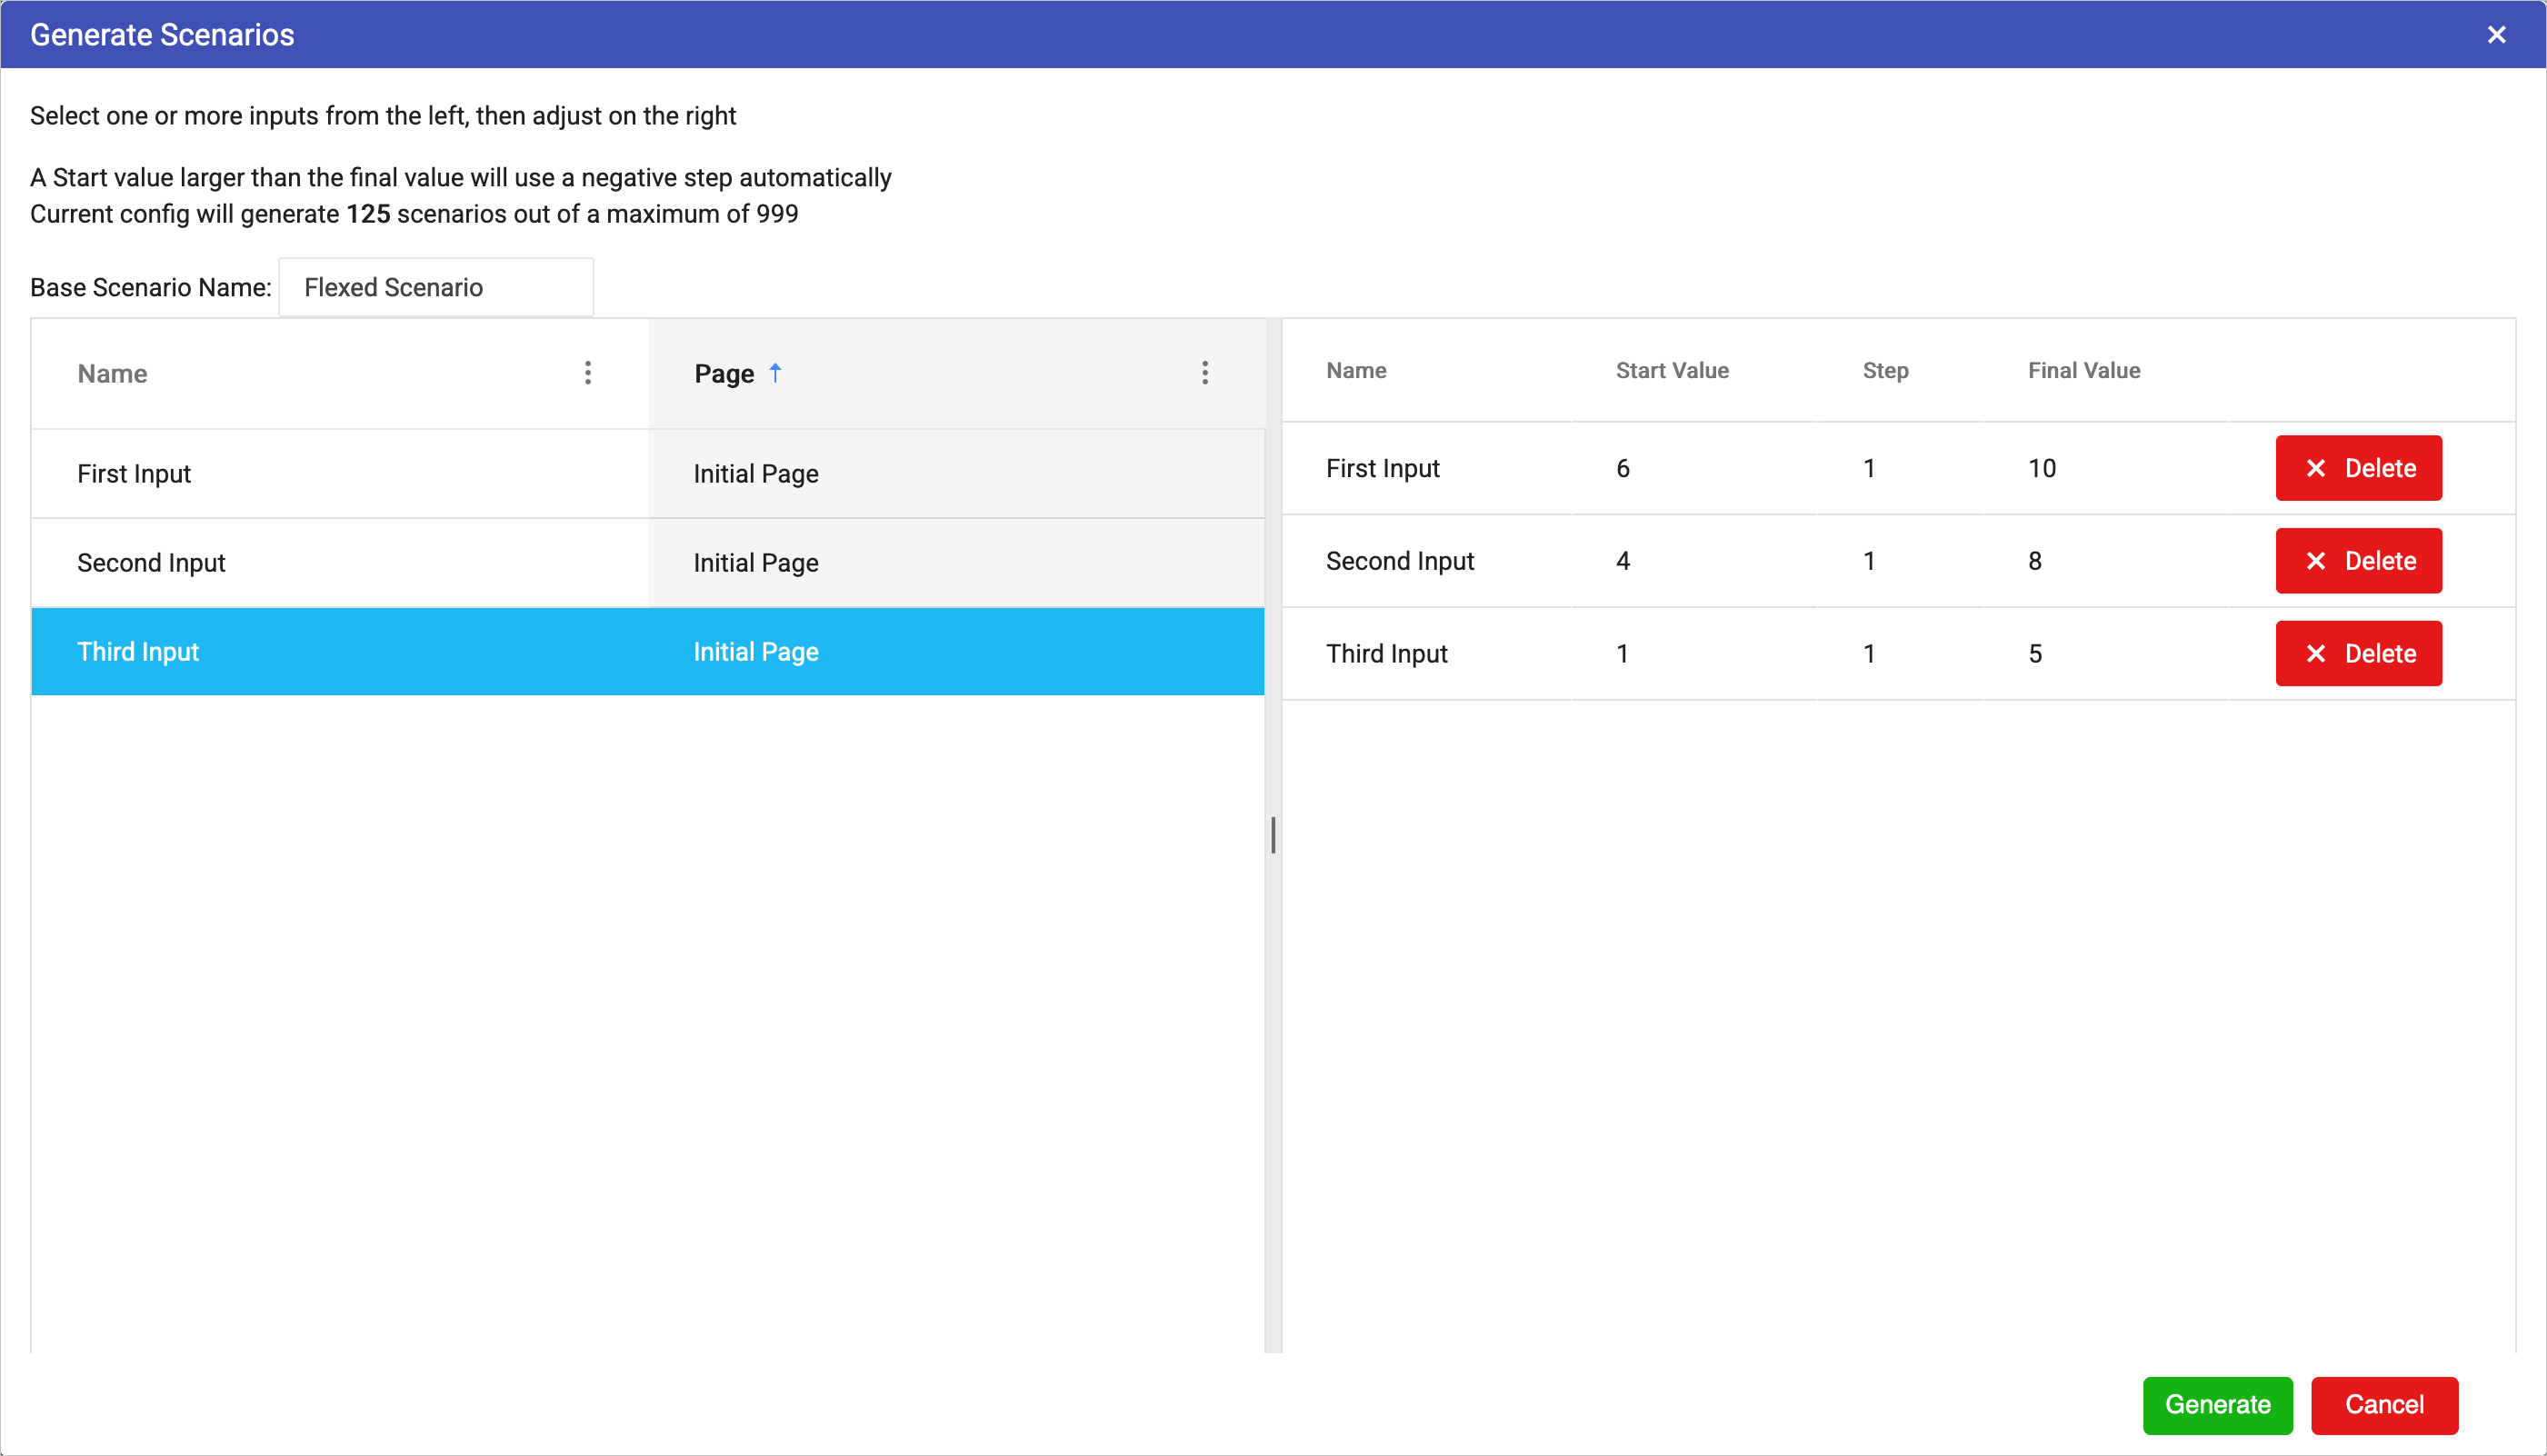Edit First Input final value 10
The image size is (2547, 1456).
(x=2041, y=468)
